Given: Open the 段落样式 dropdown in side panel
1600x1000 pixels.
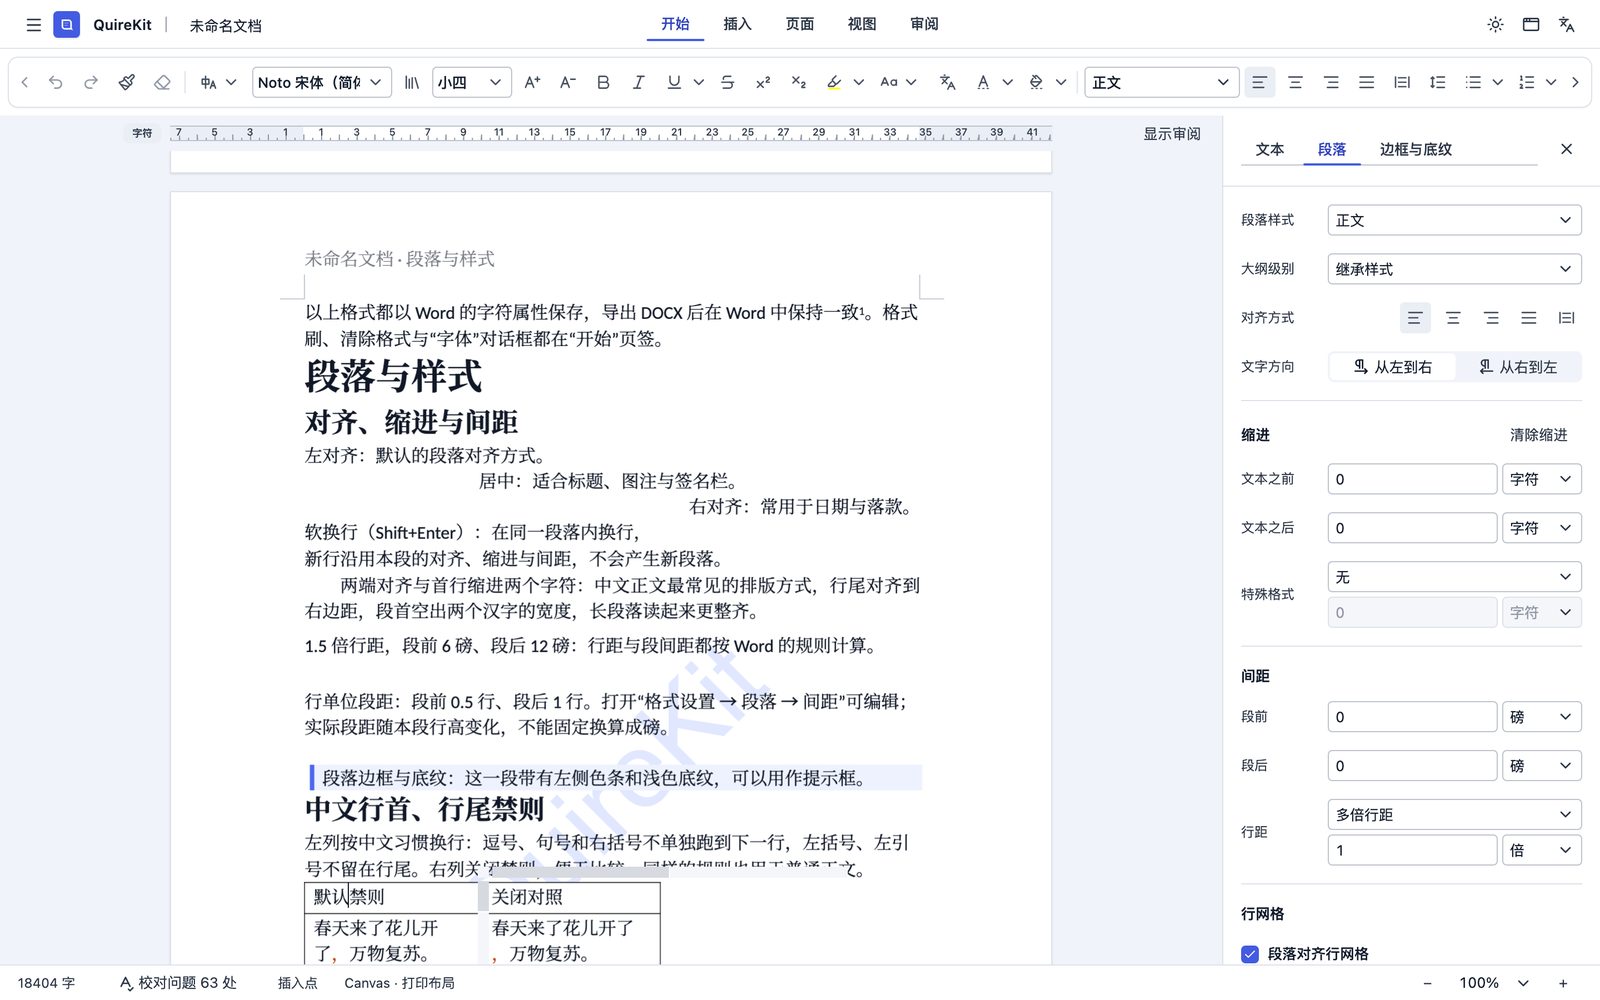Looking at the screenshot, I should (1454, 220).
